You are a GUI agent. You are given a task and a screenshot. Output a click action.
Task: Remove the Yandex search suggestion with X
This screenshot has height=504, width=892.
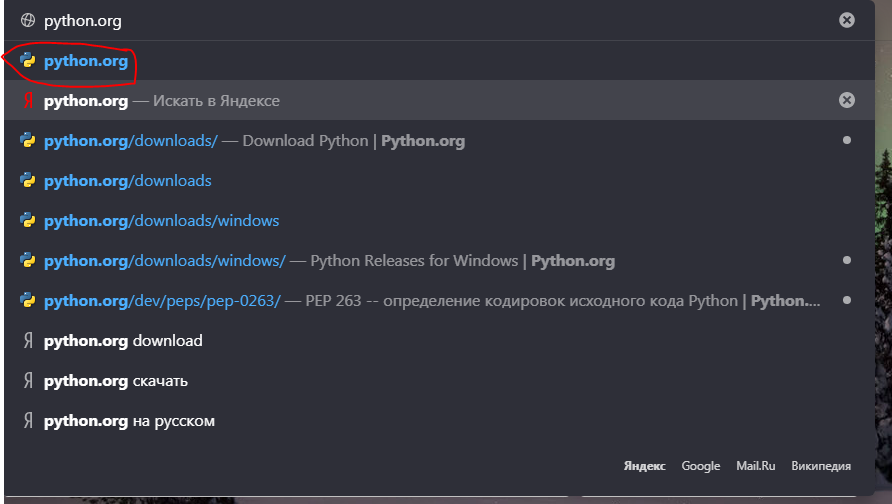(x=846, y=100)
